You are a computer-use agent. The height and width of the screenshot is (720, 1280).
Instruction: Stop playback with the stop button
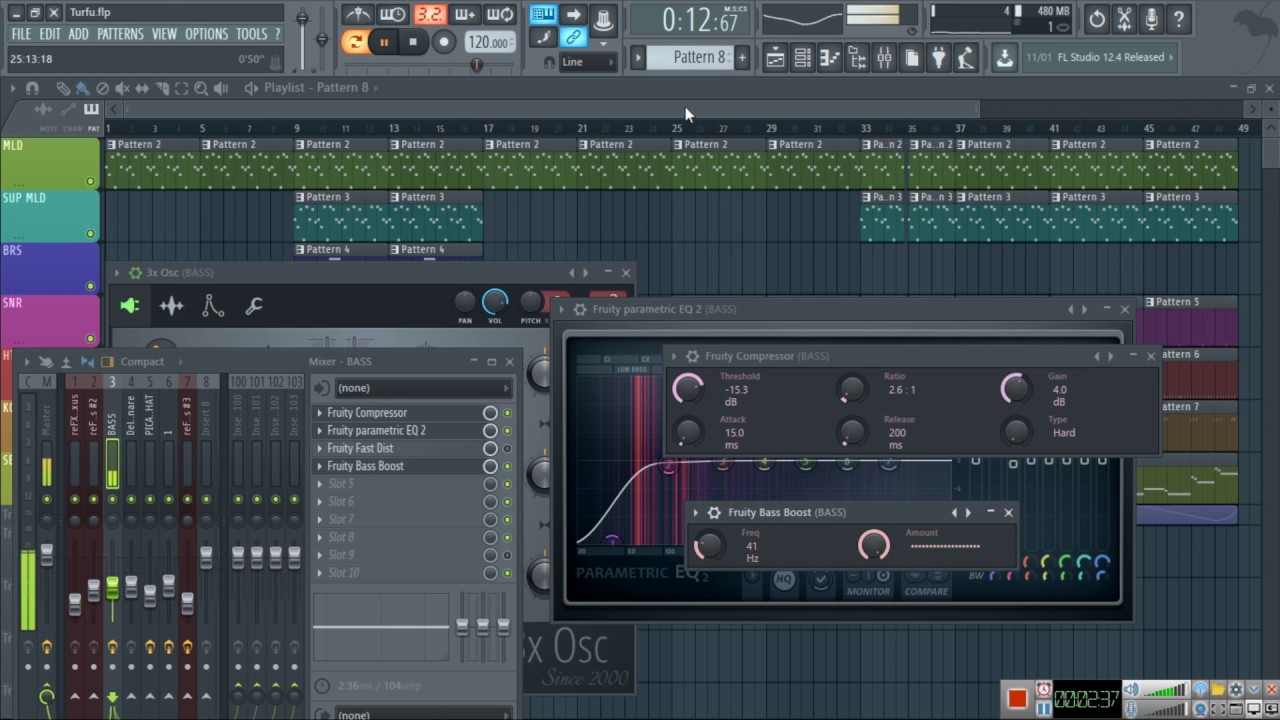[413, 42]
